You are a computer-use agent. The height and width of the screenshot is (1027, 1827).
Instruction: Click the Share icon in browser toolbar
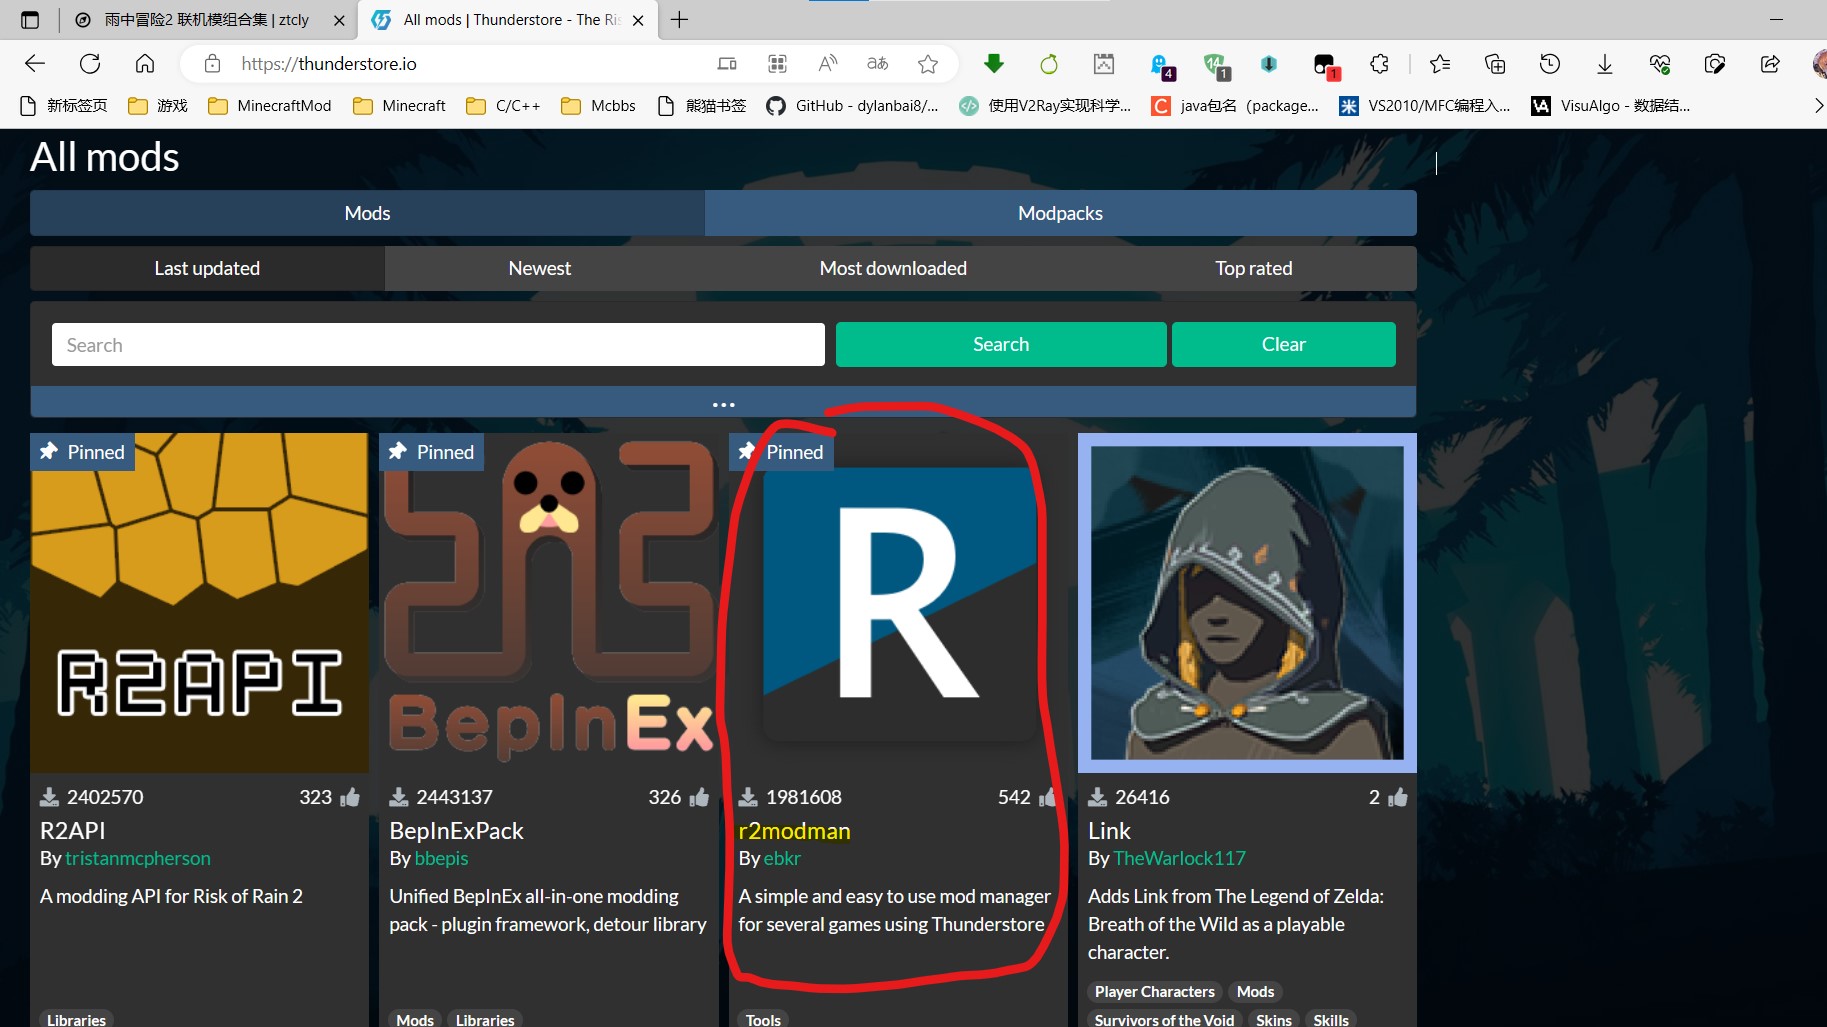pos(1770,64)
